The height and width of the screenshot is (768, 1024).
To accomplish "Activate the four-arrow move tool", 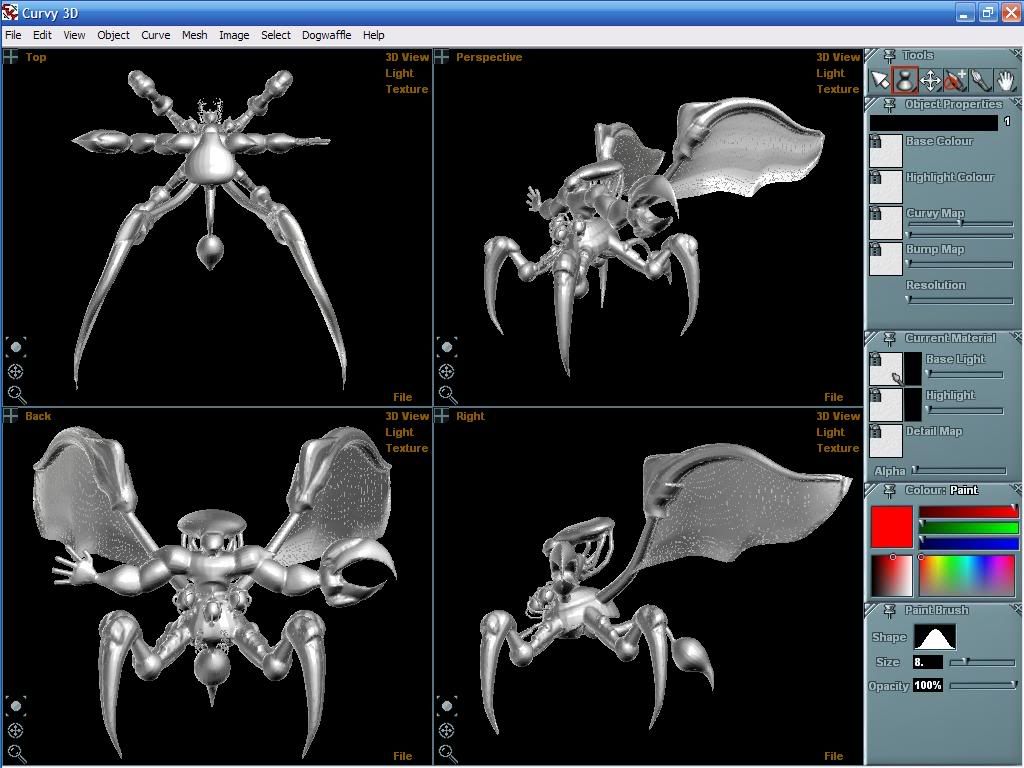I will [x=930, y=80].
